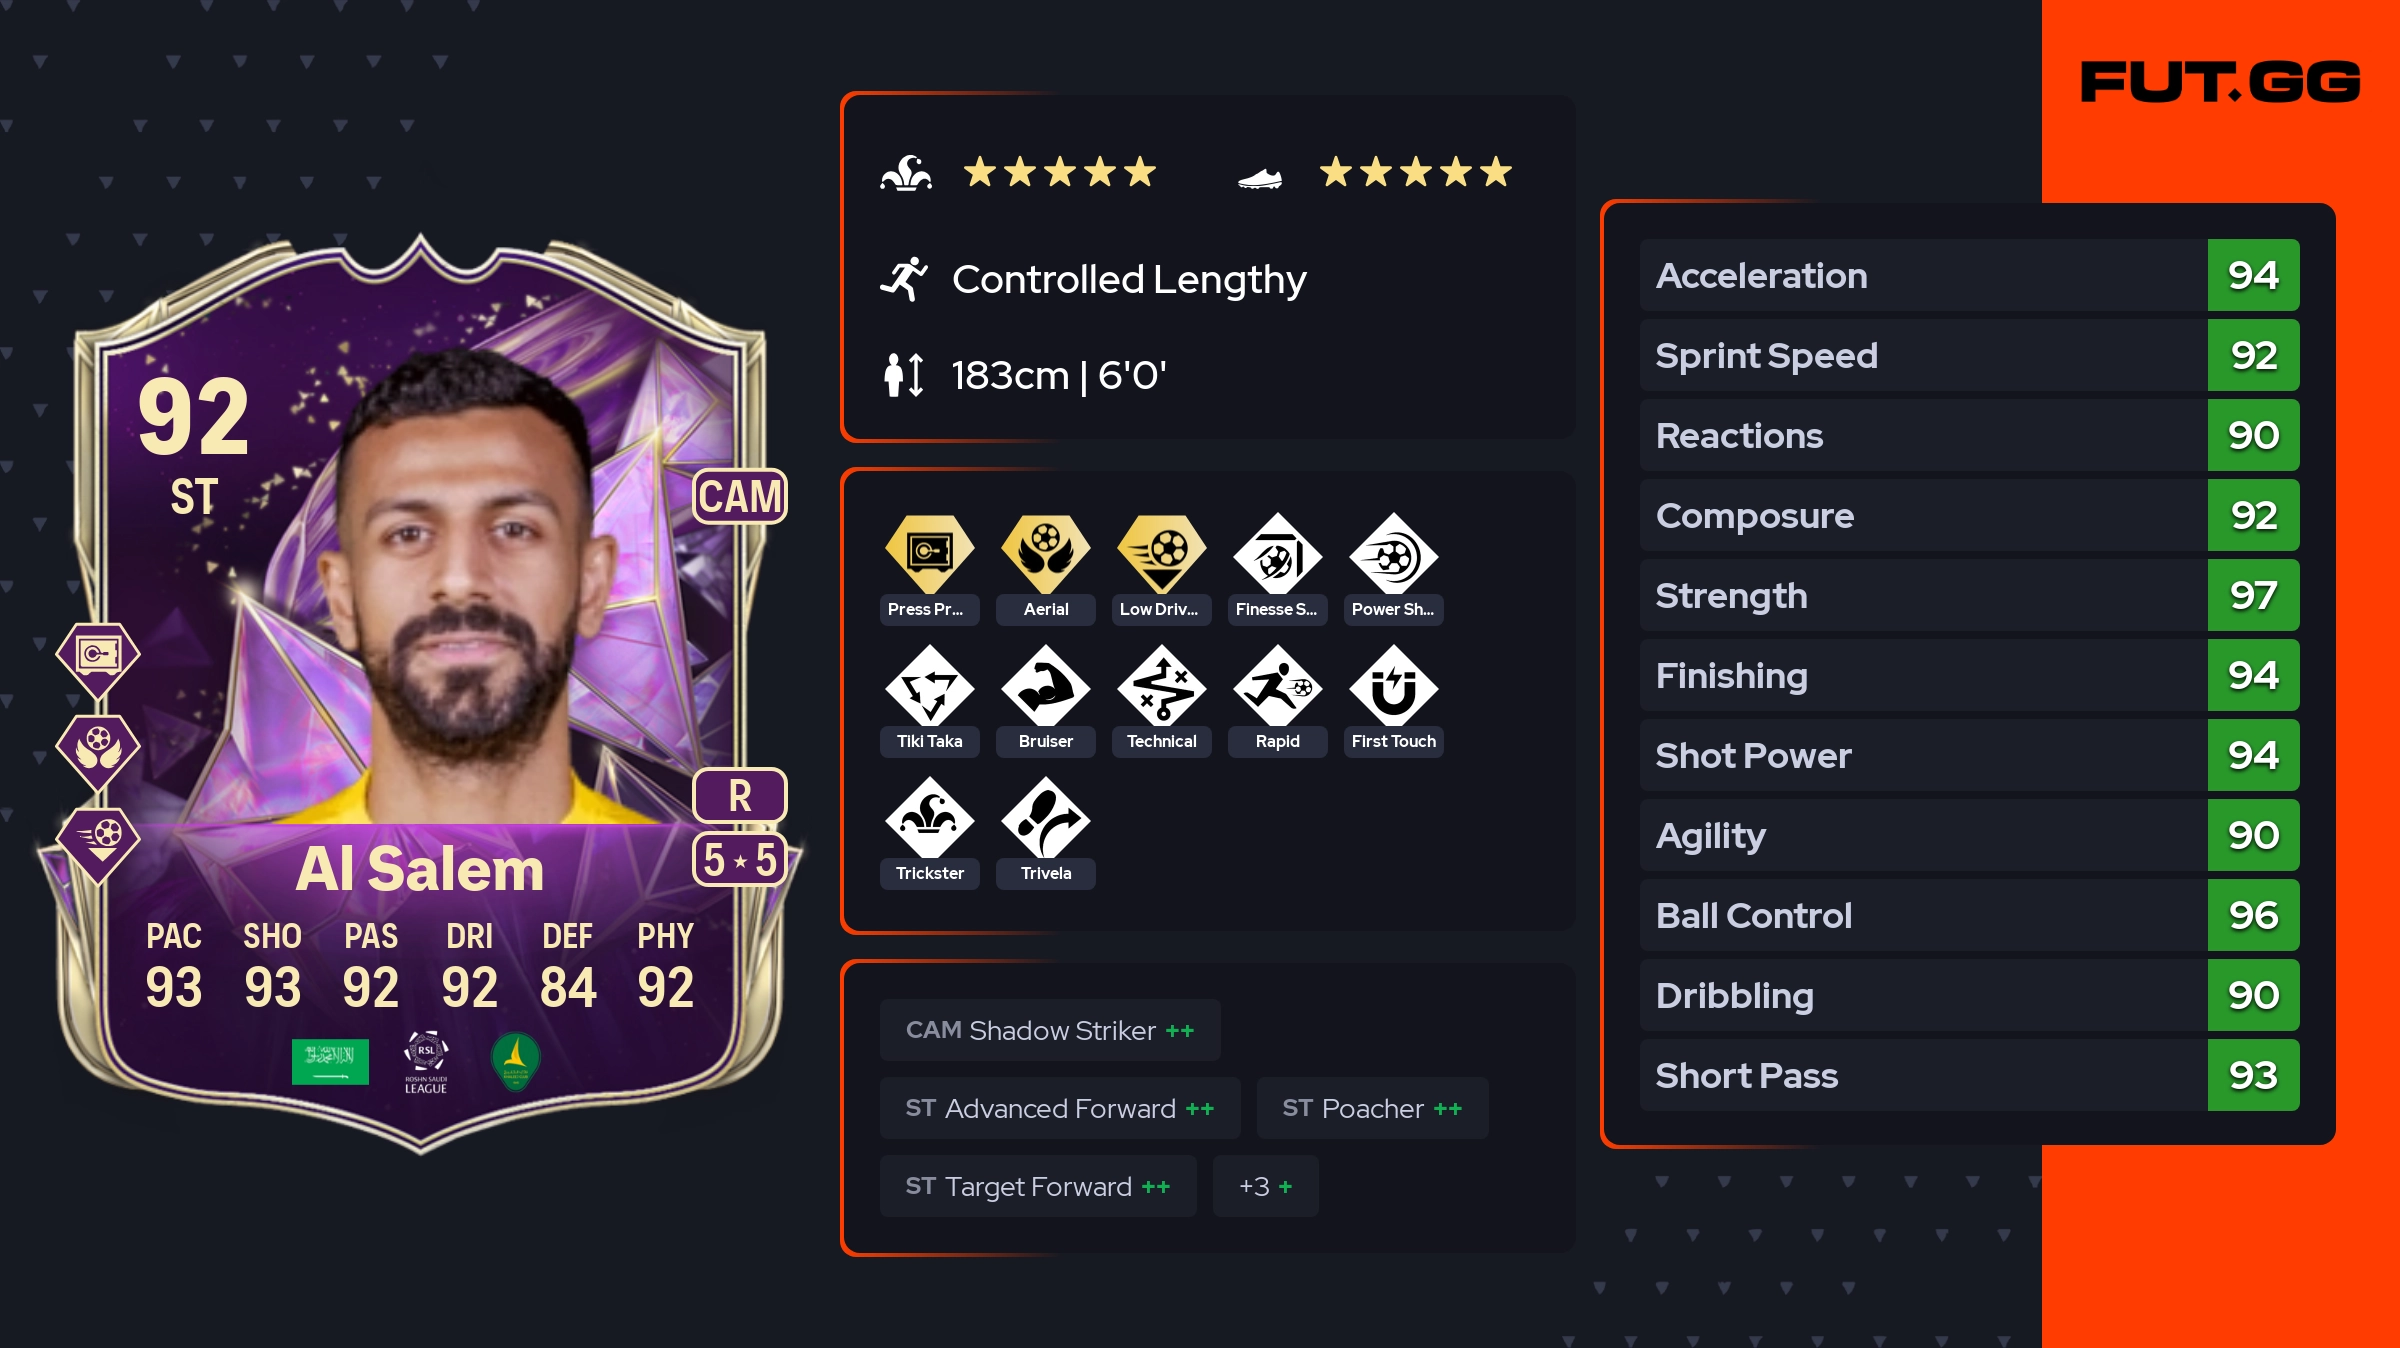The image size is (2400, 1348).
Task: Click the Press Proven playstyle icon
Action: (929, 553)
